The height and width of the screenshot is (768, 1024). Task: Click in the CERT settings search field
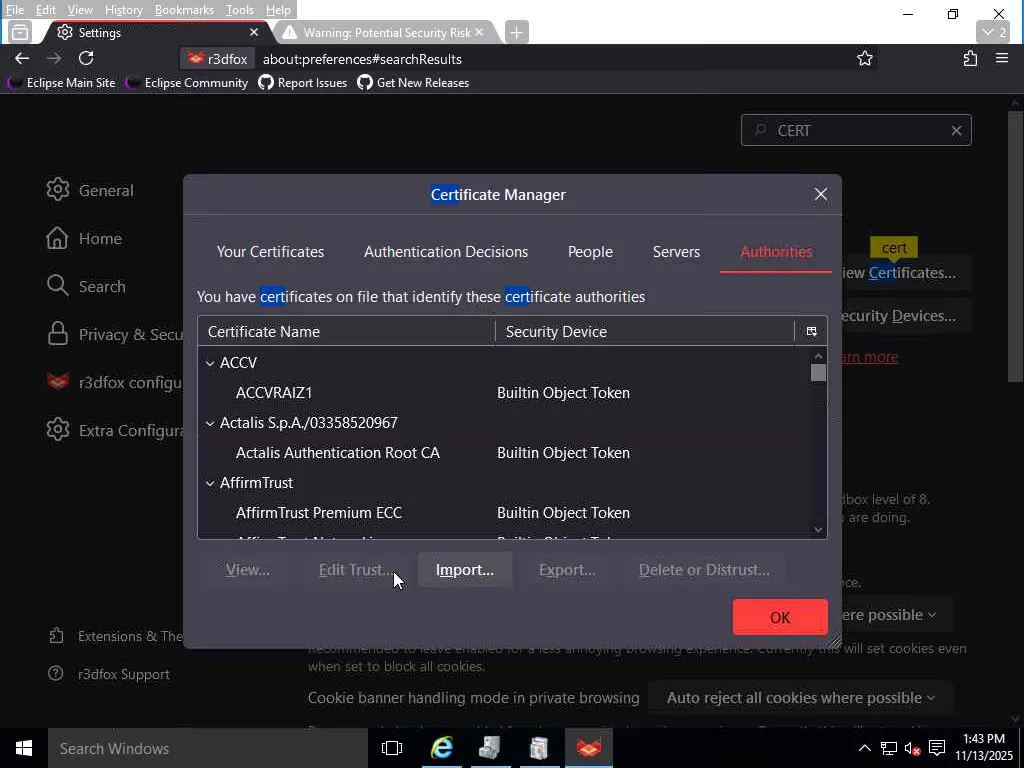pyautogui.click(x=856, y=131)
